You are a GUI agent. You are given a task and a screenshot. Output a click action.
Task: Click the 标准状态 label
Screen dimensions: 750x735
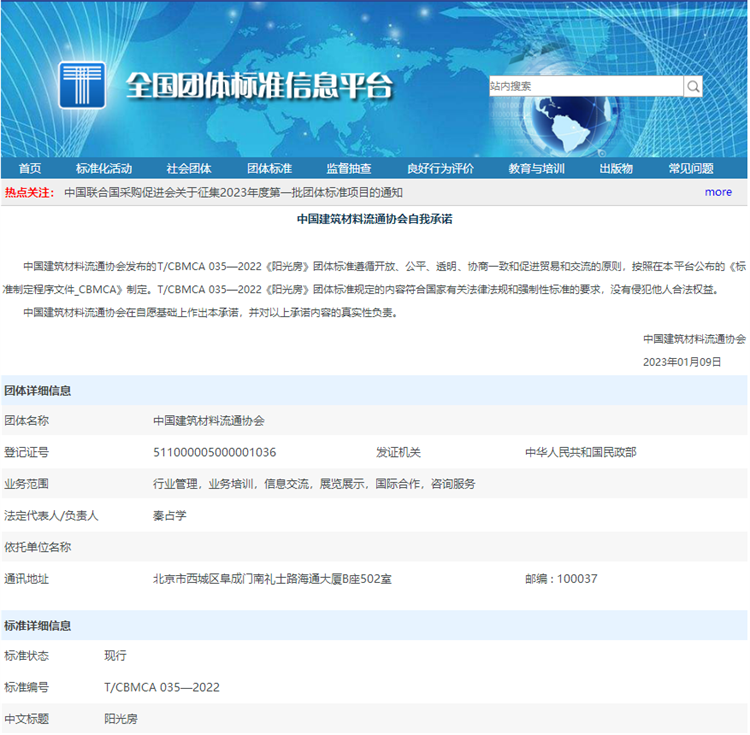pos(26,656)
